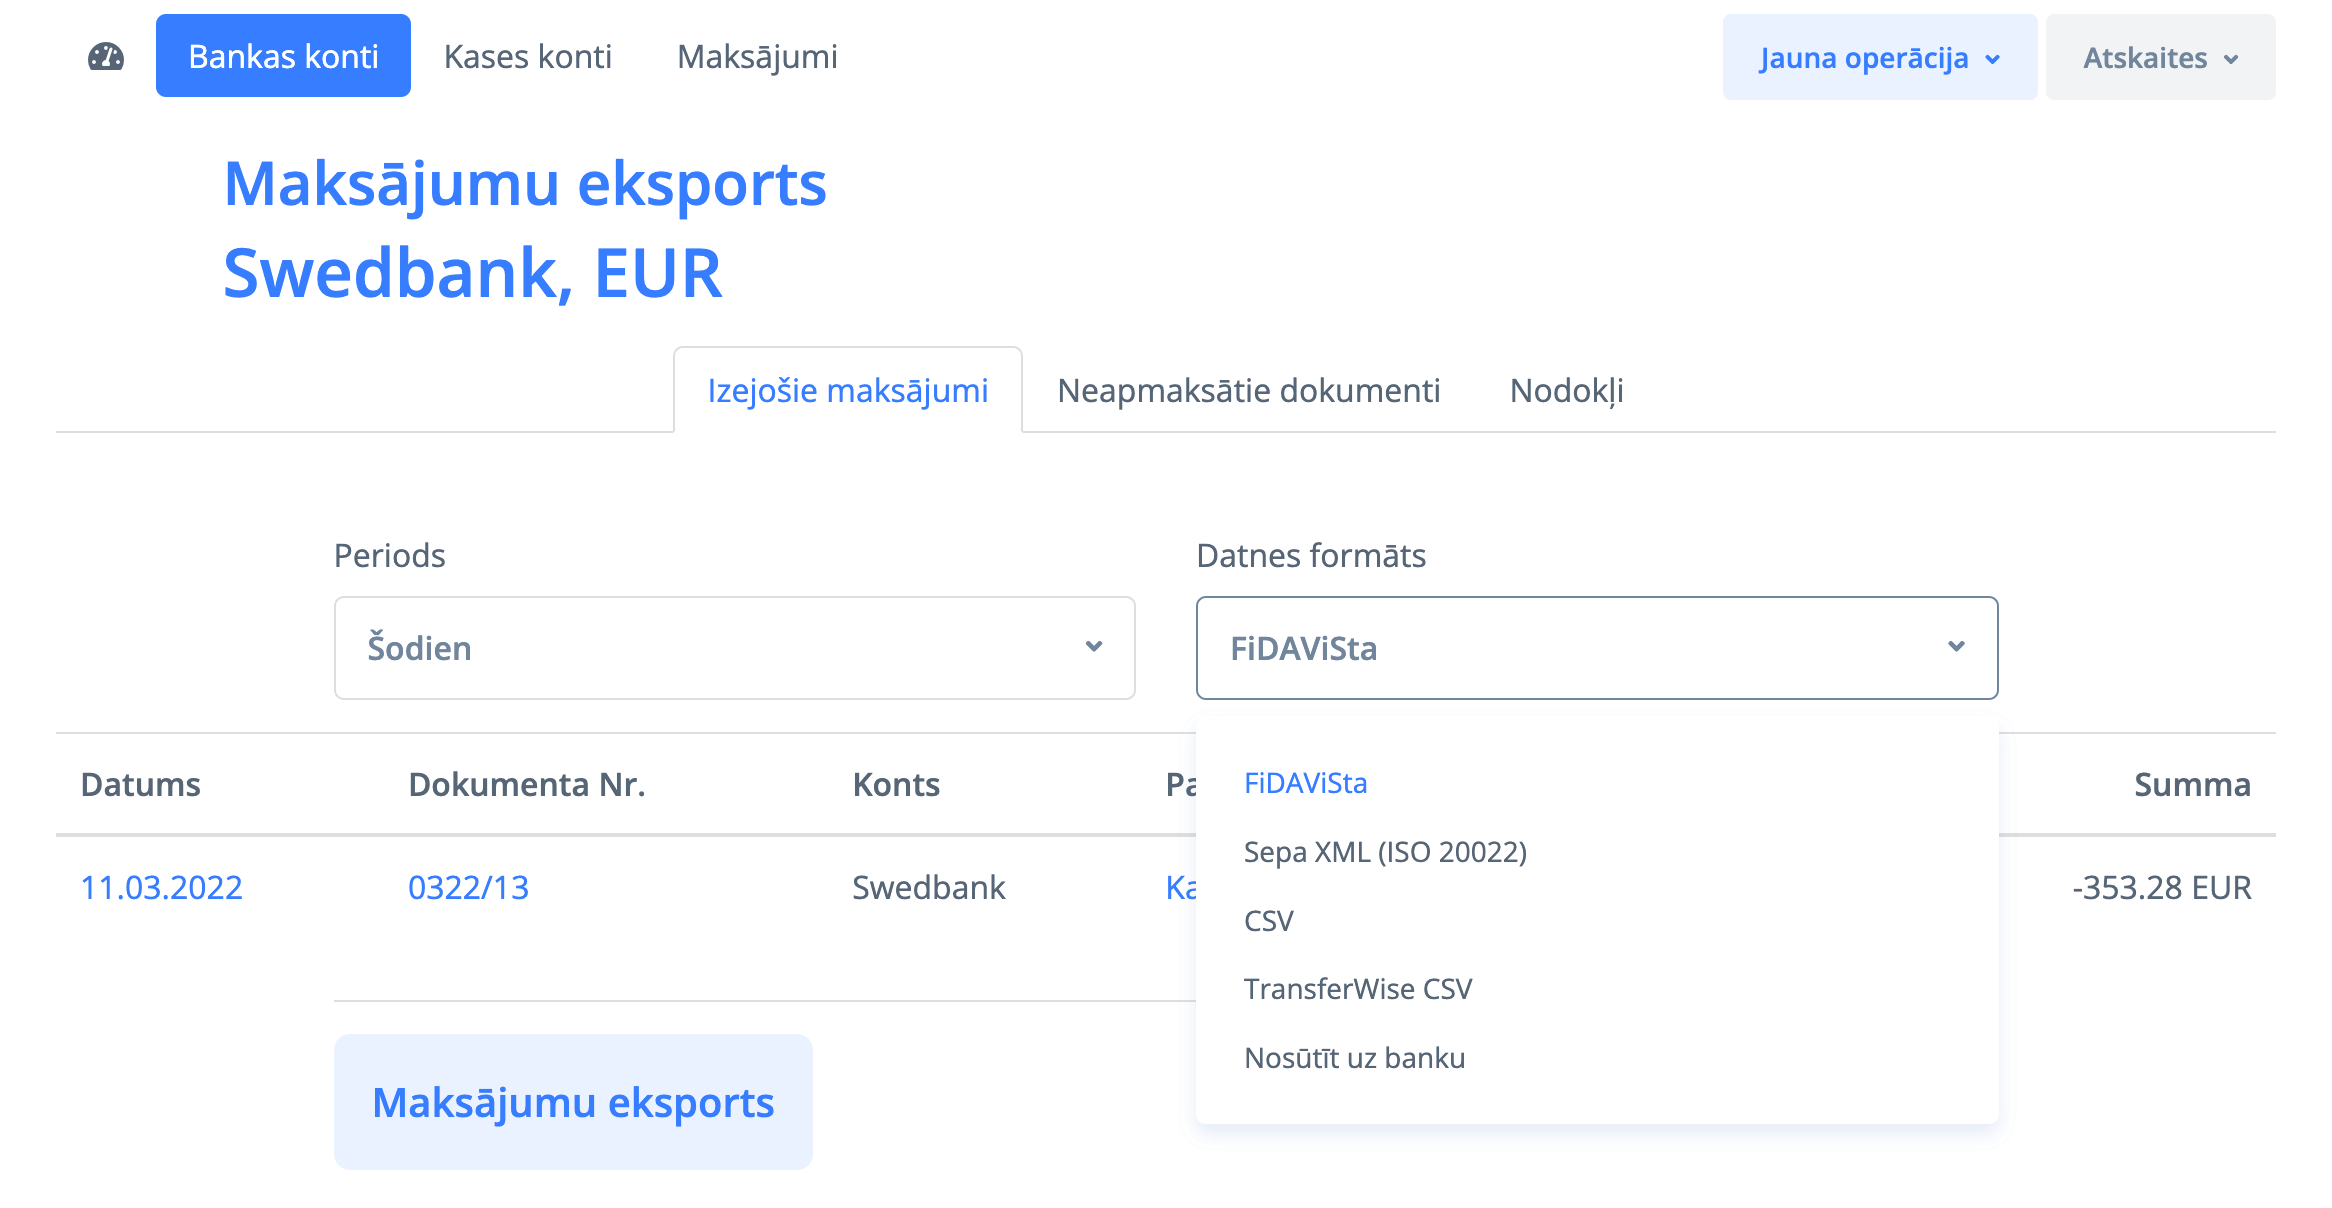Open Bankas konti section
The width and height of the screenshot is (2332, 1208).
click(x=283, y=56)
